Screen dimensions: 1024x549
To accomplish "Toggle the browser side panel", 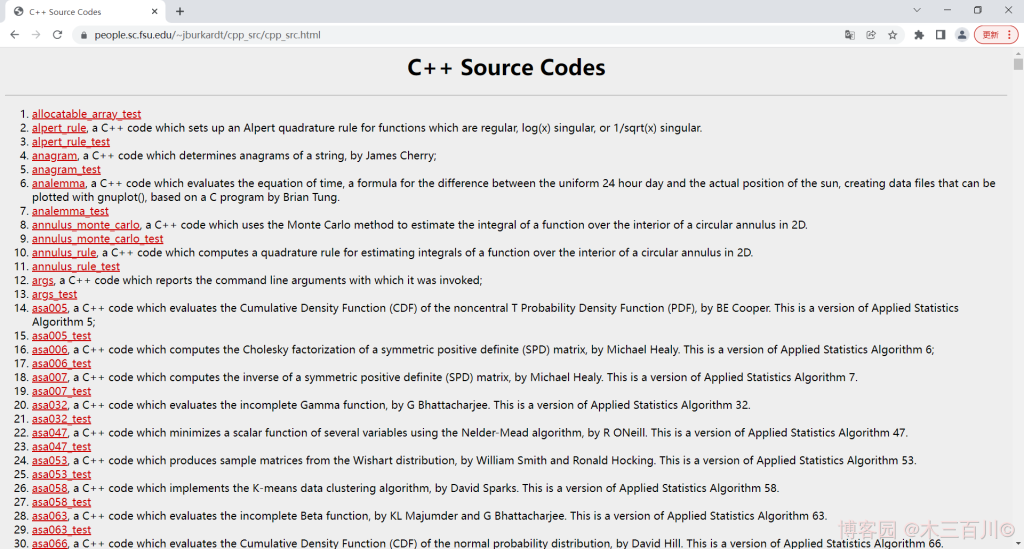I will pos(940,35).
